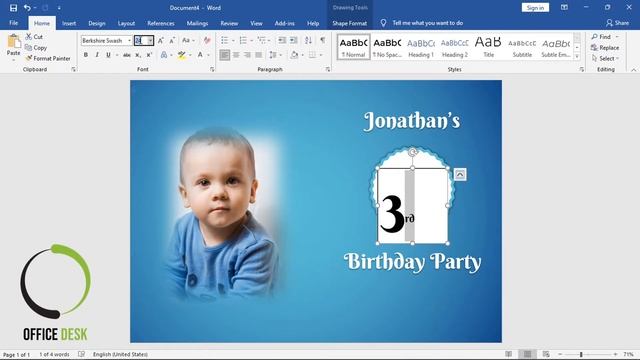
Task: Decrease paragraph indent
Action: 282,40
